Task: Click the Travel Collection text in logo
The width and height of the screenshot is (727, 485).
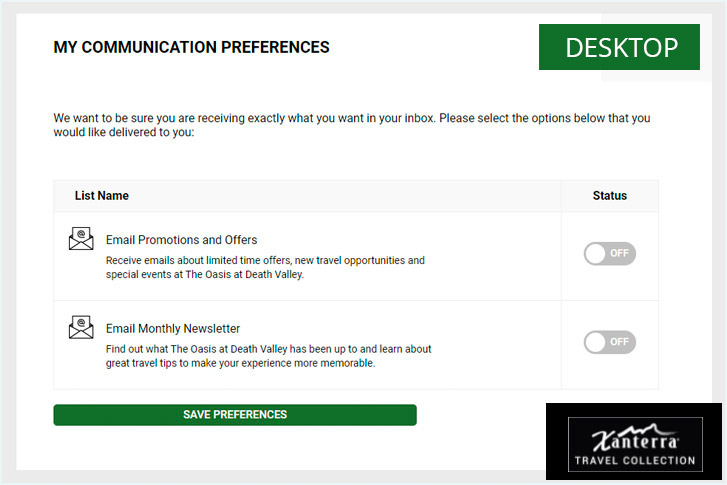Action: click(635, 460)
